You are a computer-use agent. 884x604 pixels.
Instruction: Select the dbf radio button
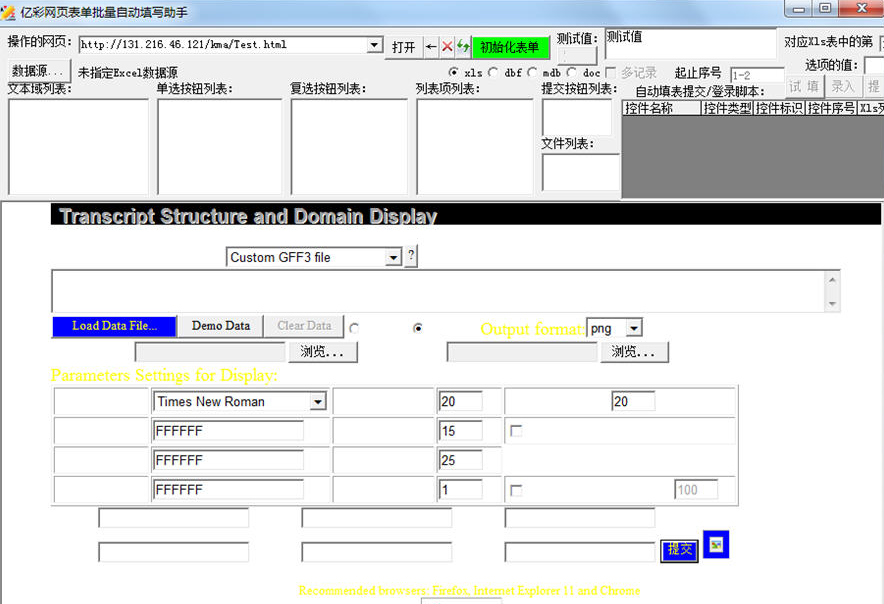pyautogui.click(x=493, y=73)
